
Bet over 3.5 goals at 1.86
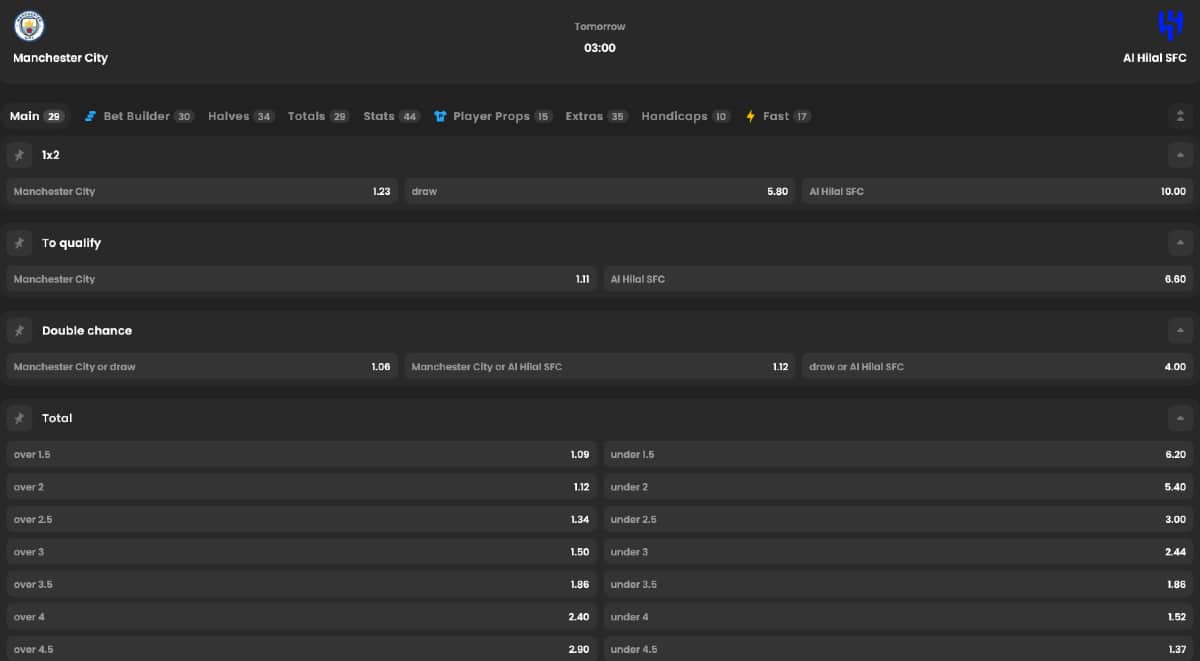coord(301,584)
